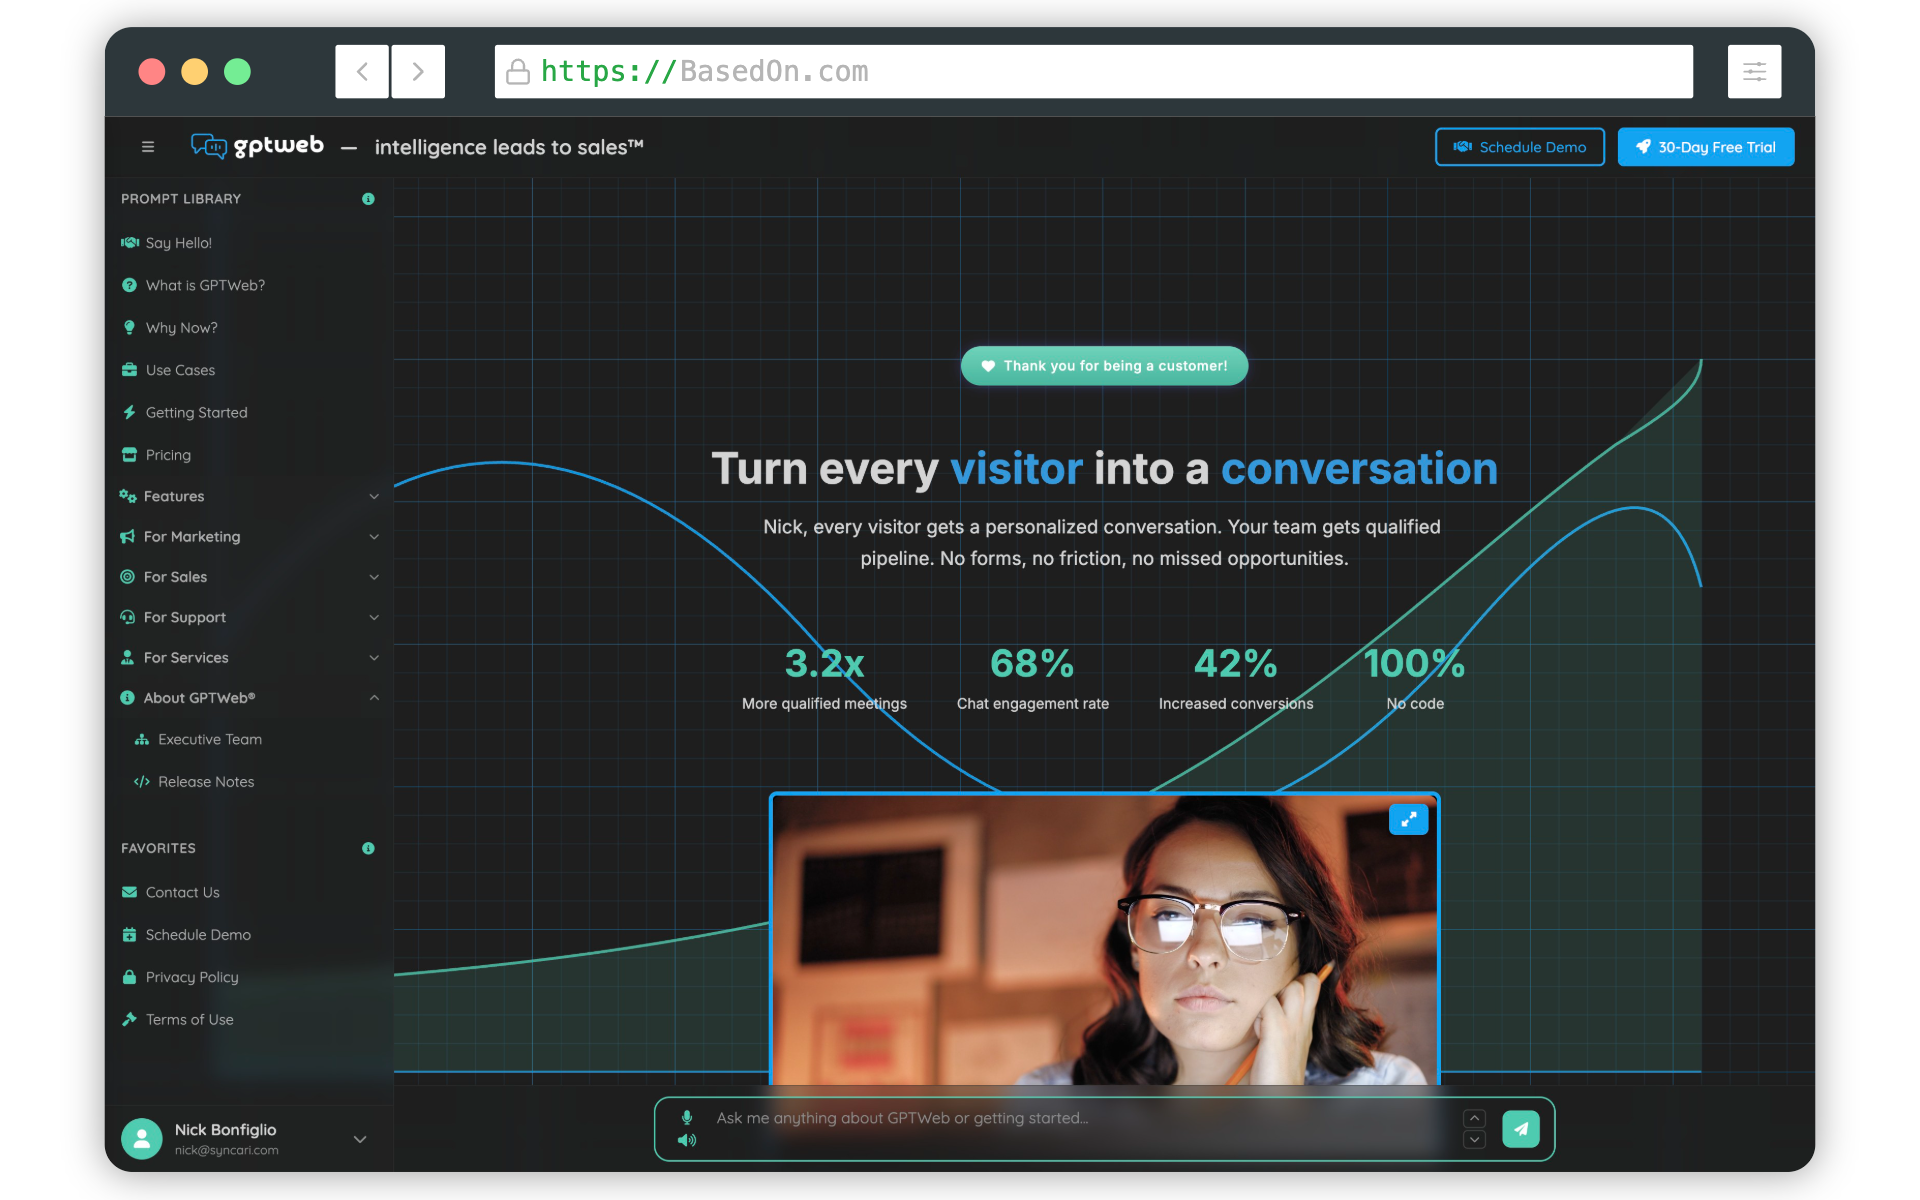Click the woman with glasses video
Screen dimensions: 1920x1200
[1104, 940]
